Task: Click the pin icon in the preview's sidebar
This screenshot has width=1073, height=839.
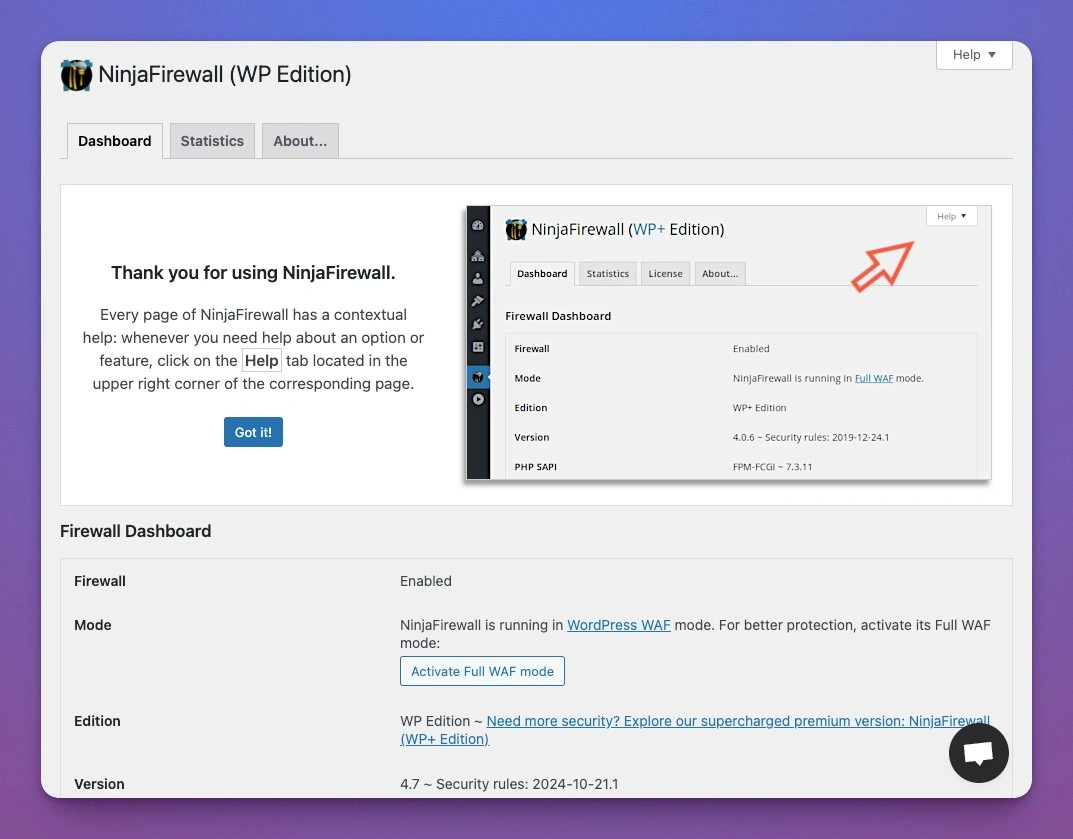Action: (478, 301)
